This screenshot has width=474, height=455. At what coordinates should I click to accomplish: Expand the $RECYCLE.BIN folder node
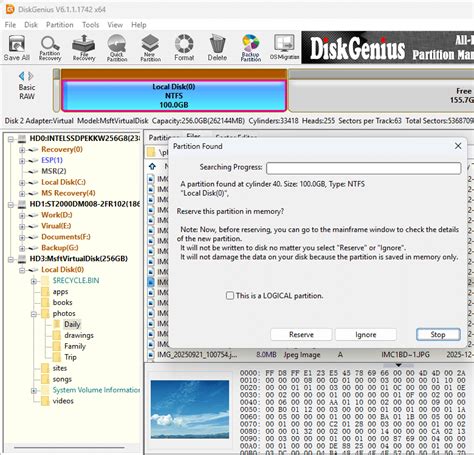click(x=34, y=281)
